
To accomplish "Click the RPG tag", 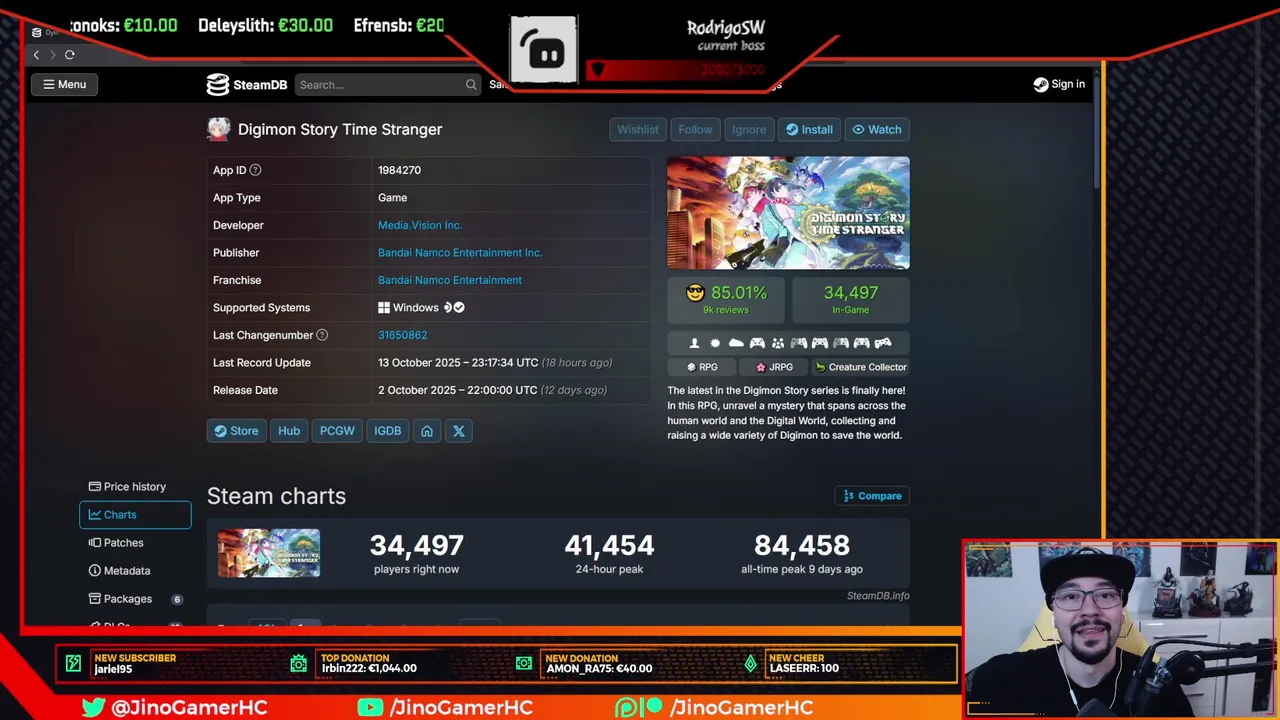I will 702,367.
